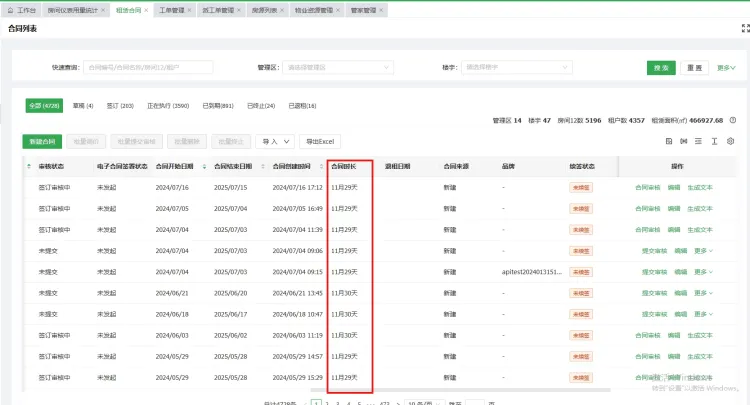
Task: Click the text-height T toolbar icon
Action: [x=714, y=142]
